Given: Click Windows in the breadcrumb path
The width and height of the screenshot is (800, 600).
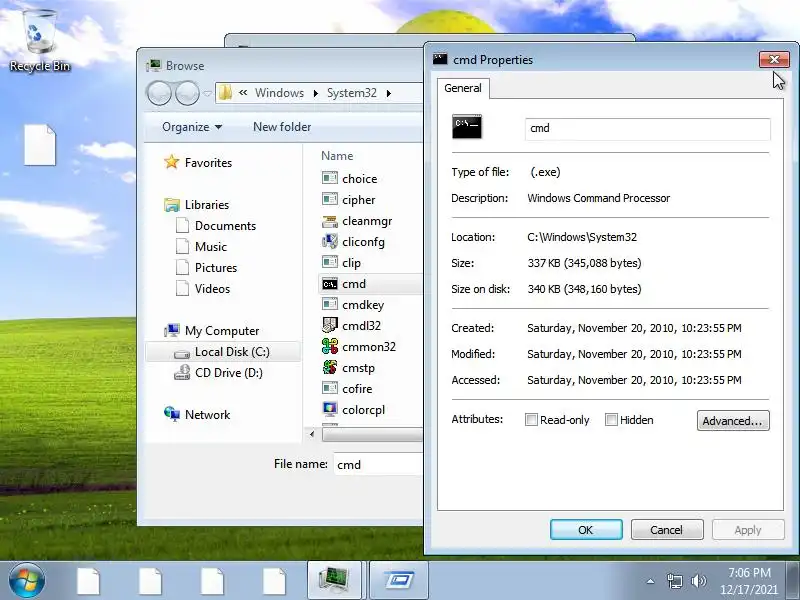Looking at the screenshot, I should click(x=279, y=93).
